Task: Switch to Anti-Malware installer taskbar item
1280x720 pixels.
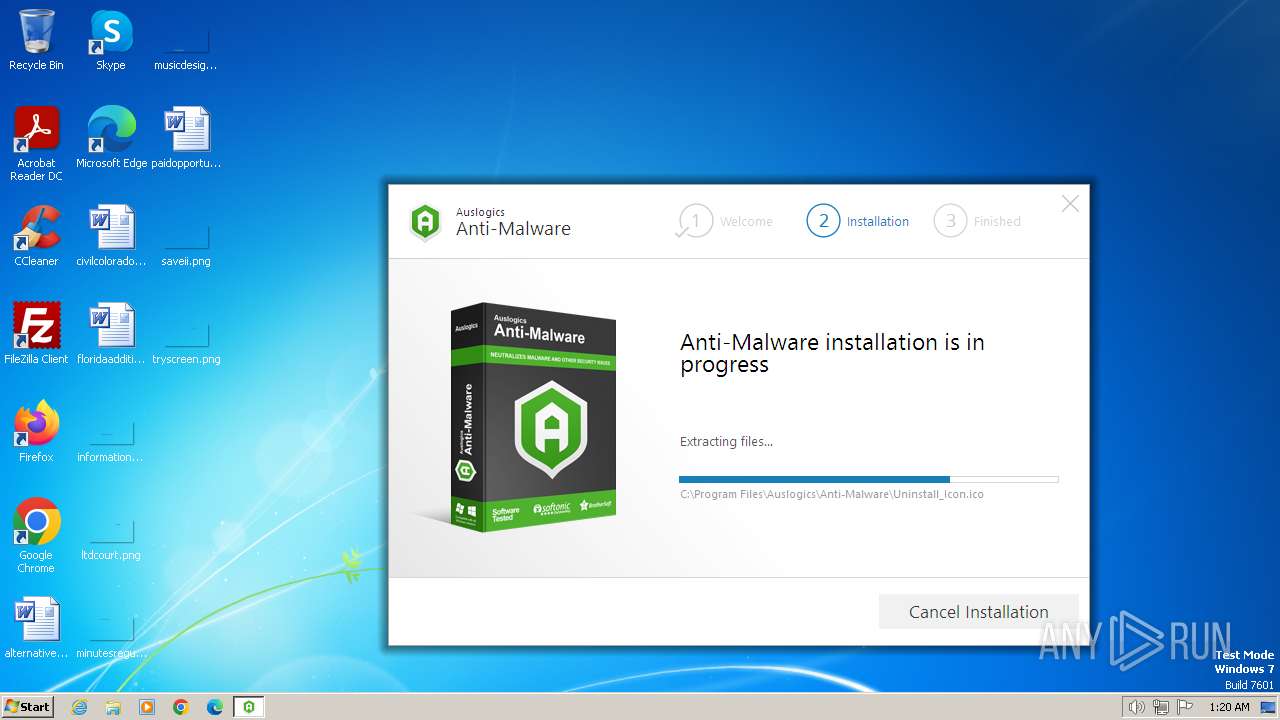Action: [x=249, y=707]
